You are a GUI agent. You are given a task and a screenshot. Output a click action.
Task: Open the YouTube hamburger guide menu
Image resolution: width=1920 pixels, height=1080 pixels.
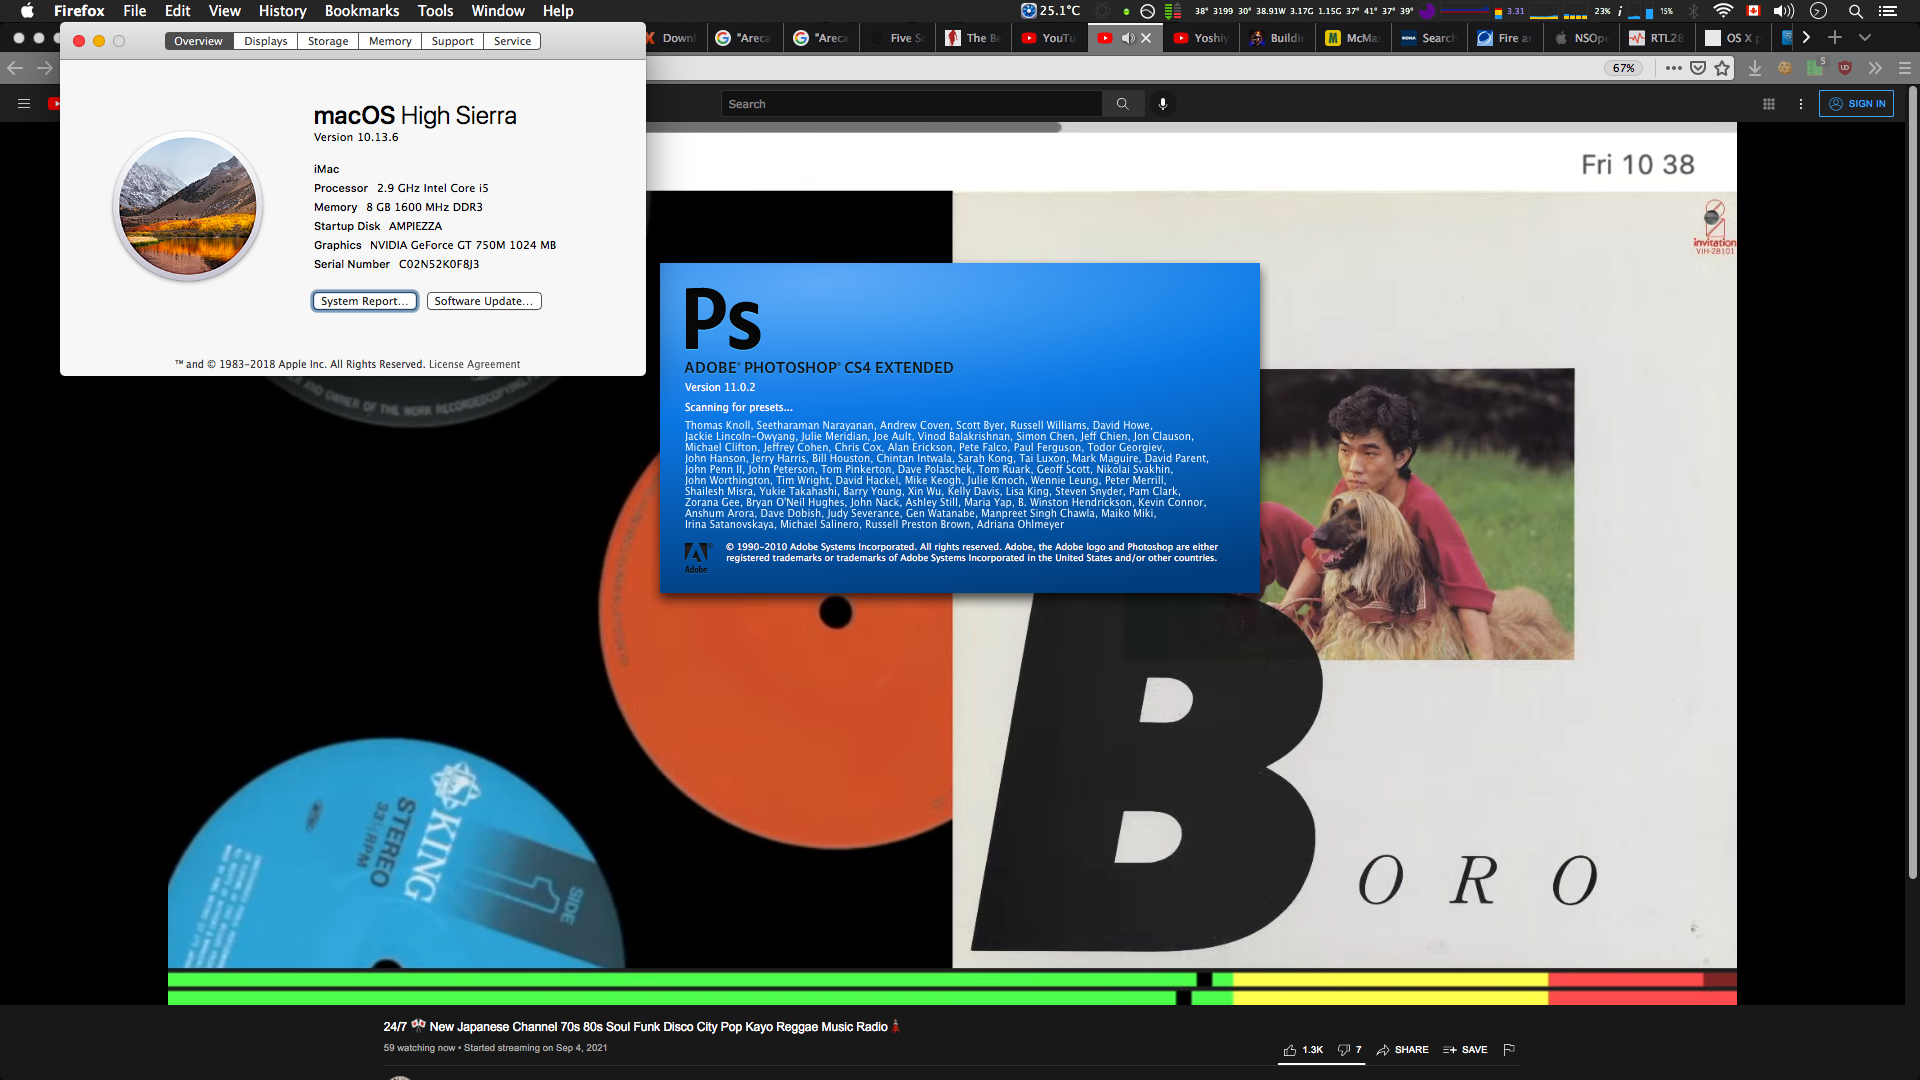coord(24,104)
